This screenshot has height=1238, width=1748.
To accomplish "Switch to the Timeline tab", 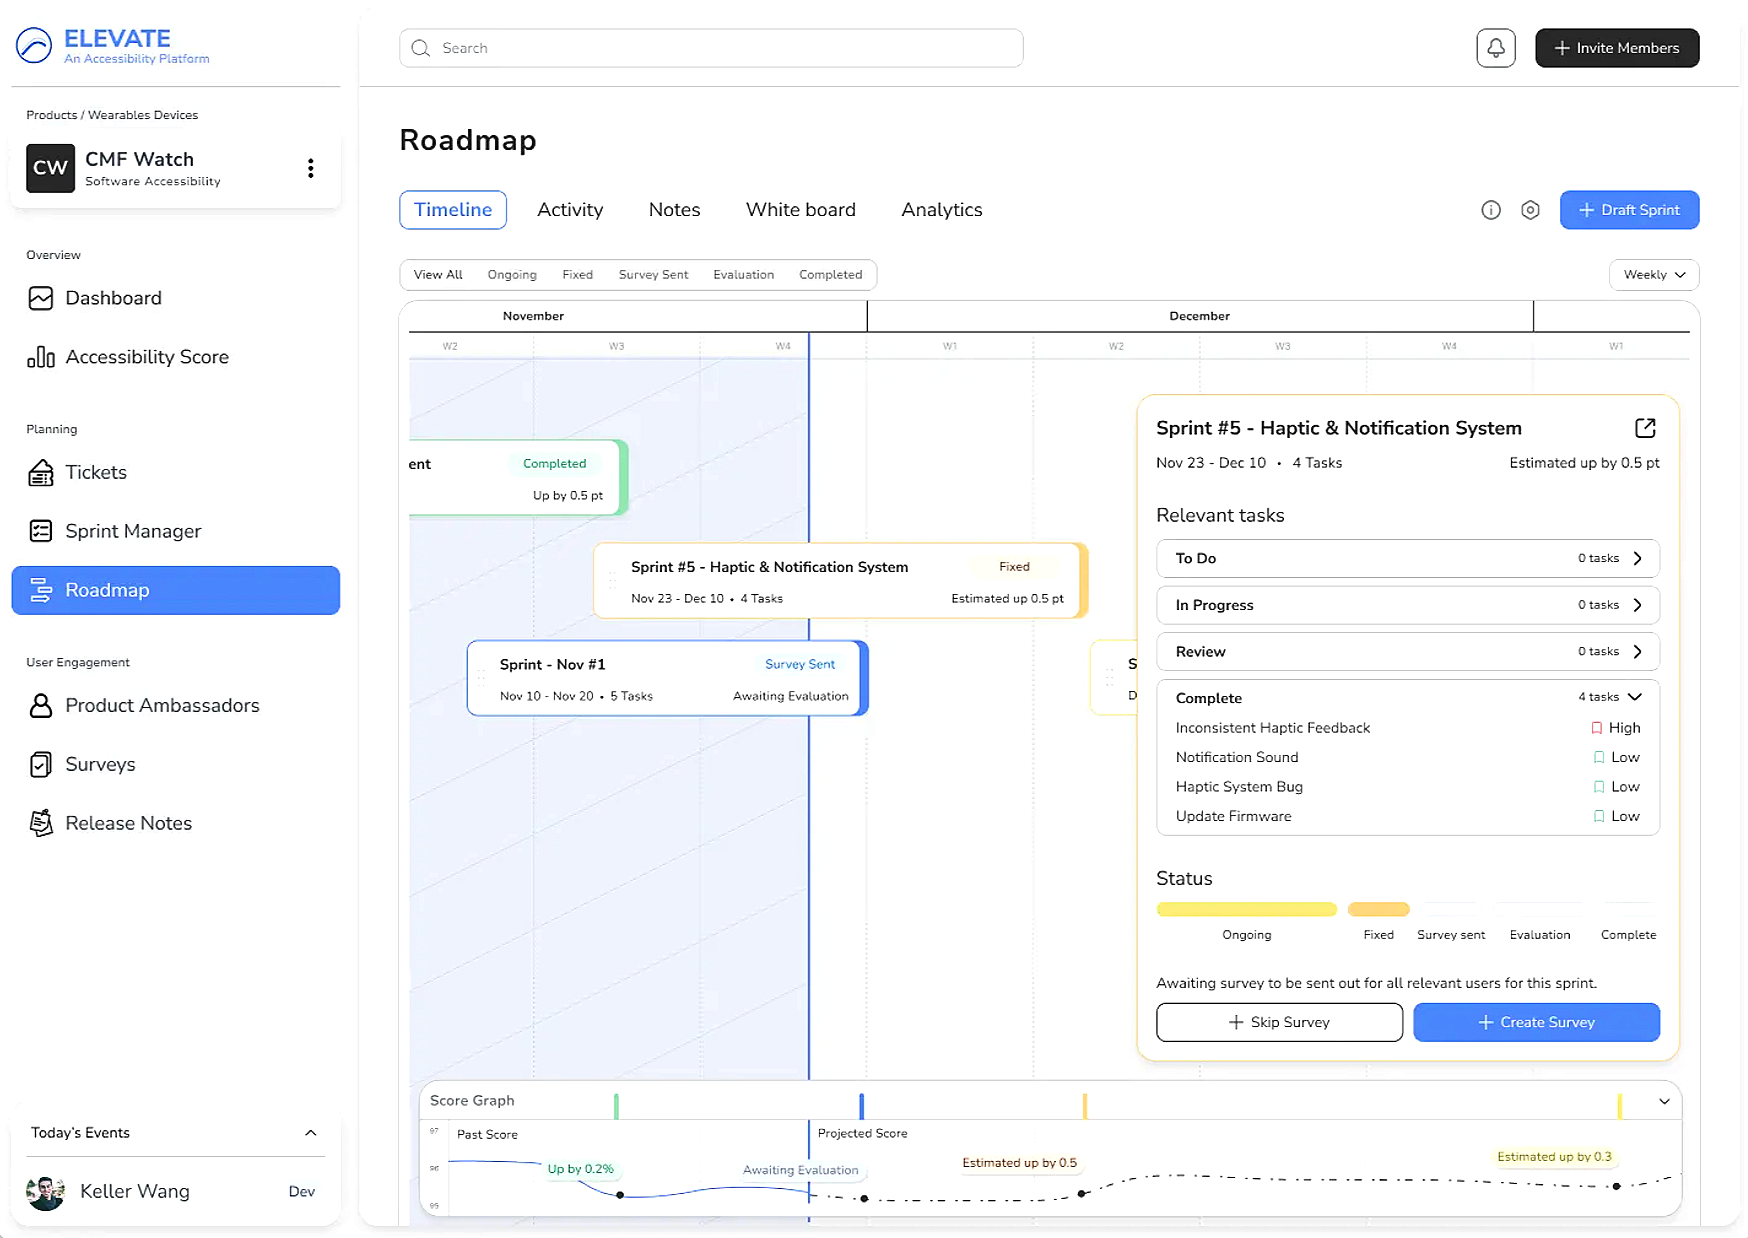I will (x=453, y=210).
